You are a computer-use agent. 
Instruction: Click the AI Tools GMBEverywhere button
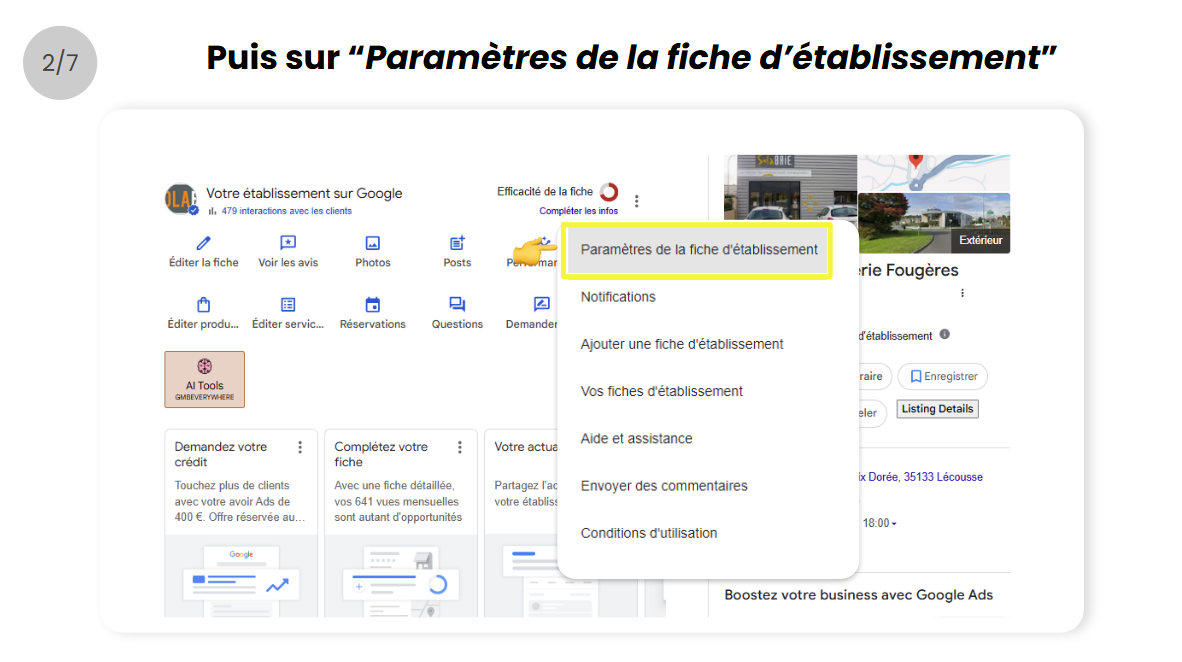pos(204,379)
